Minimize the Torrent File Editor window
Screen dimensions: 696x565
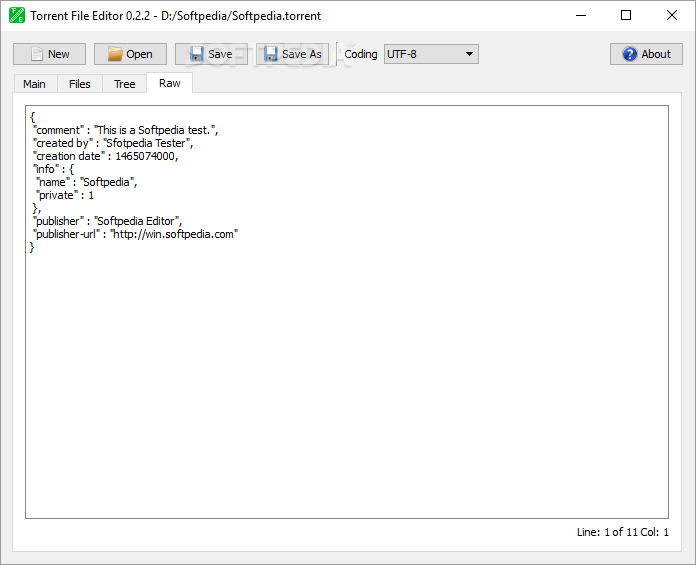click(581, 16)
